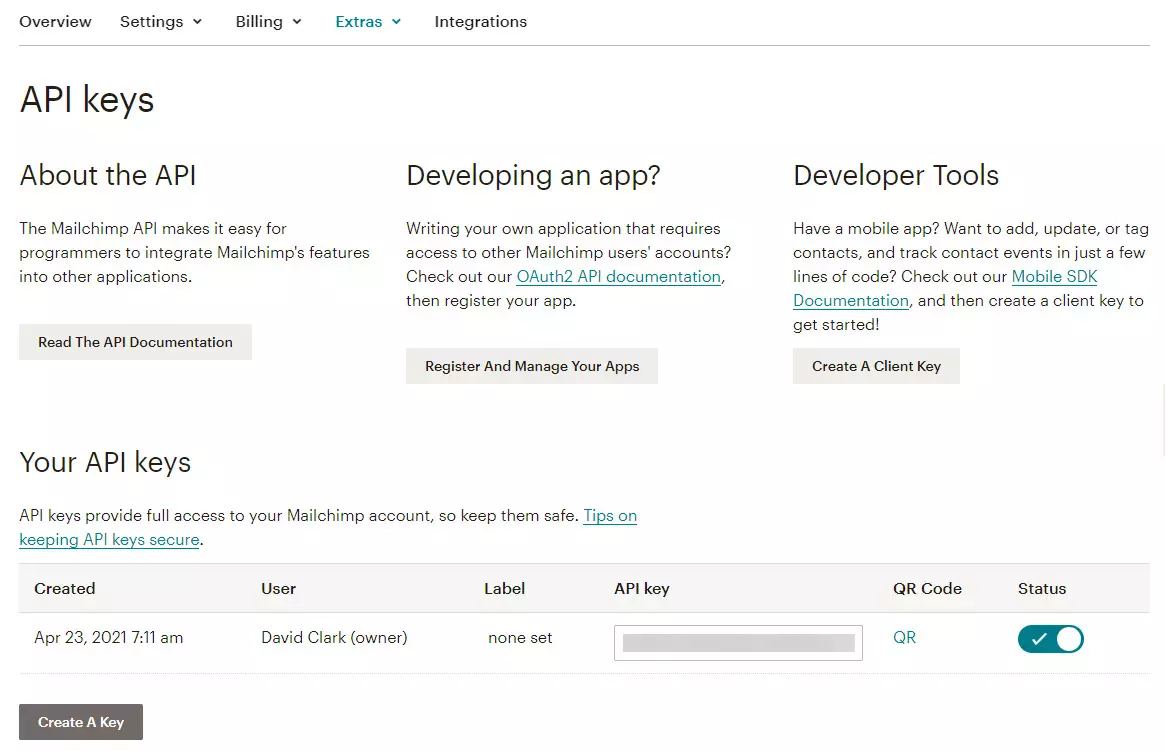Select the 'Apr 23, 2021 7:11 am' cell
This screenshot has width=1165, height=751.
click(x=108, y=637)
